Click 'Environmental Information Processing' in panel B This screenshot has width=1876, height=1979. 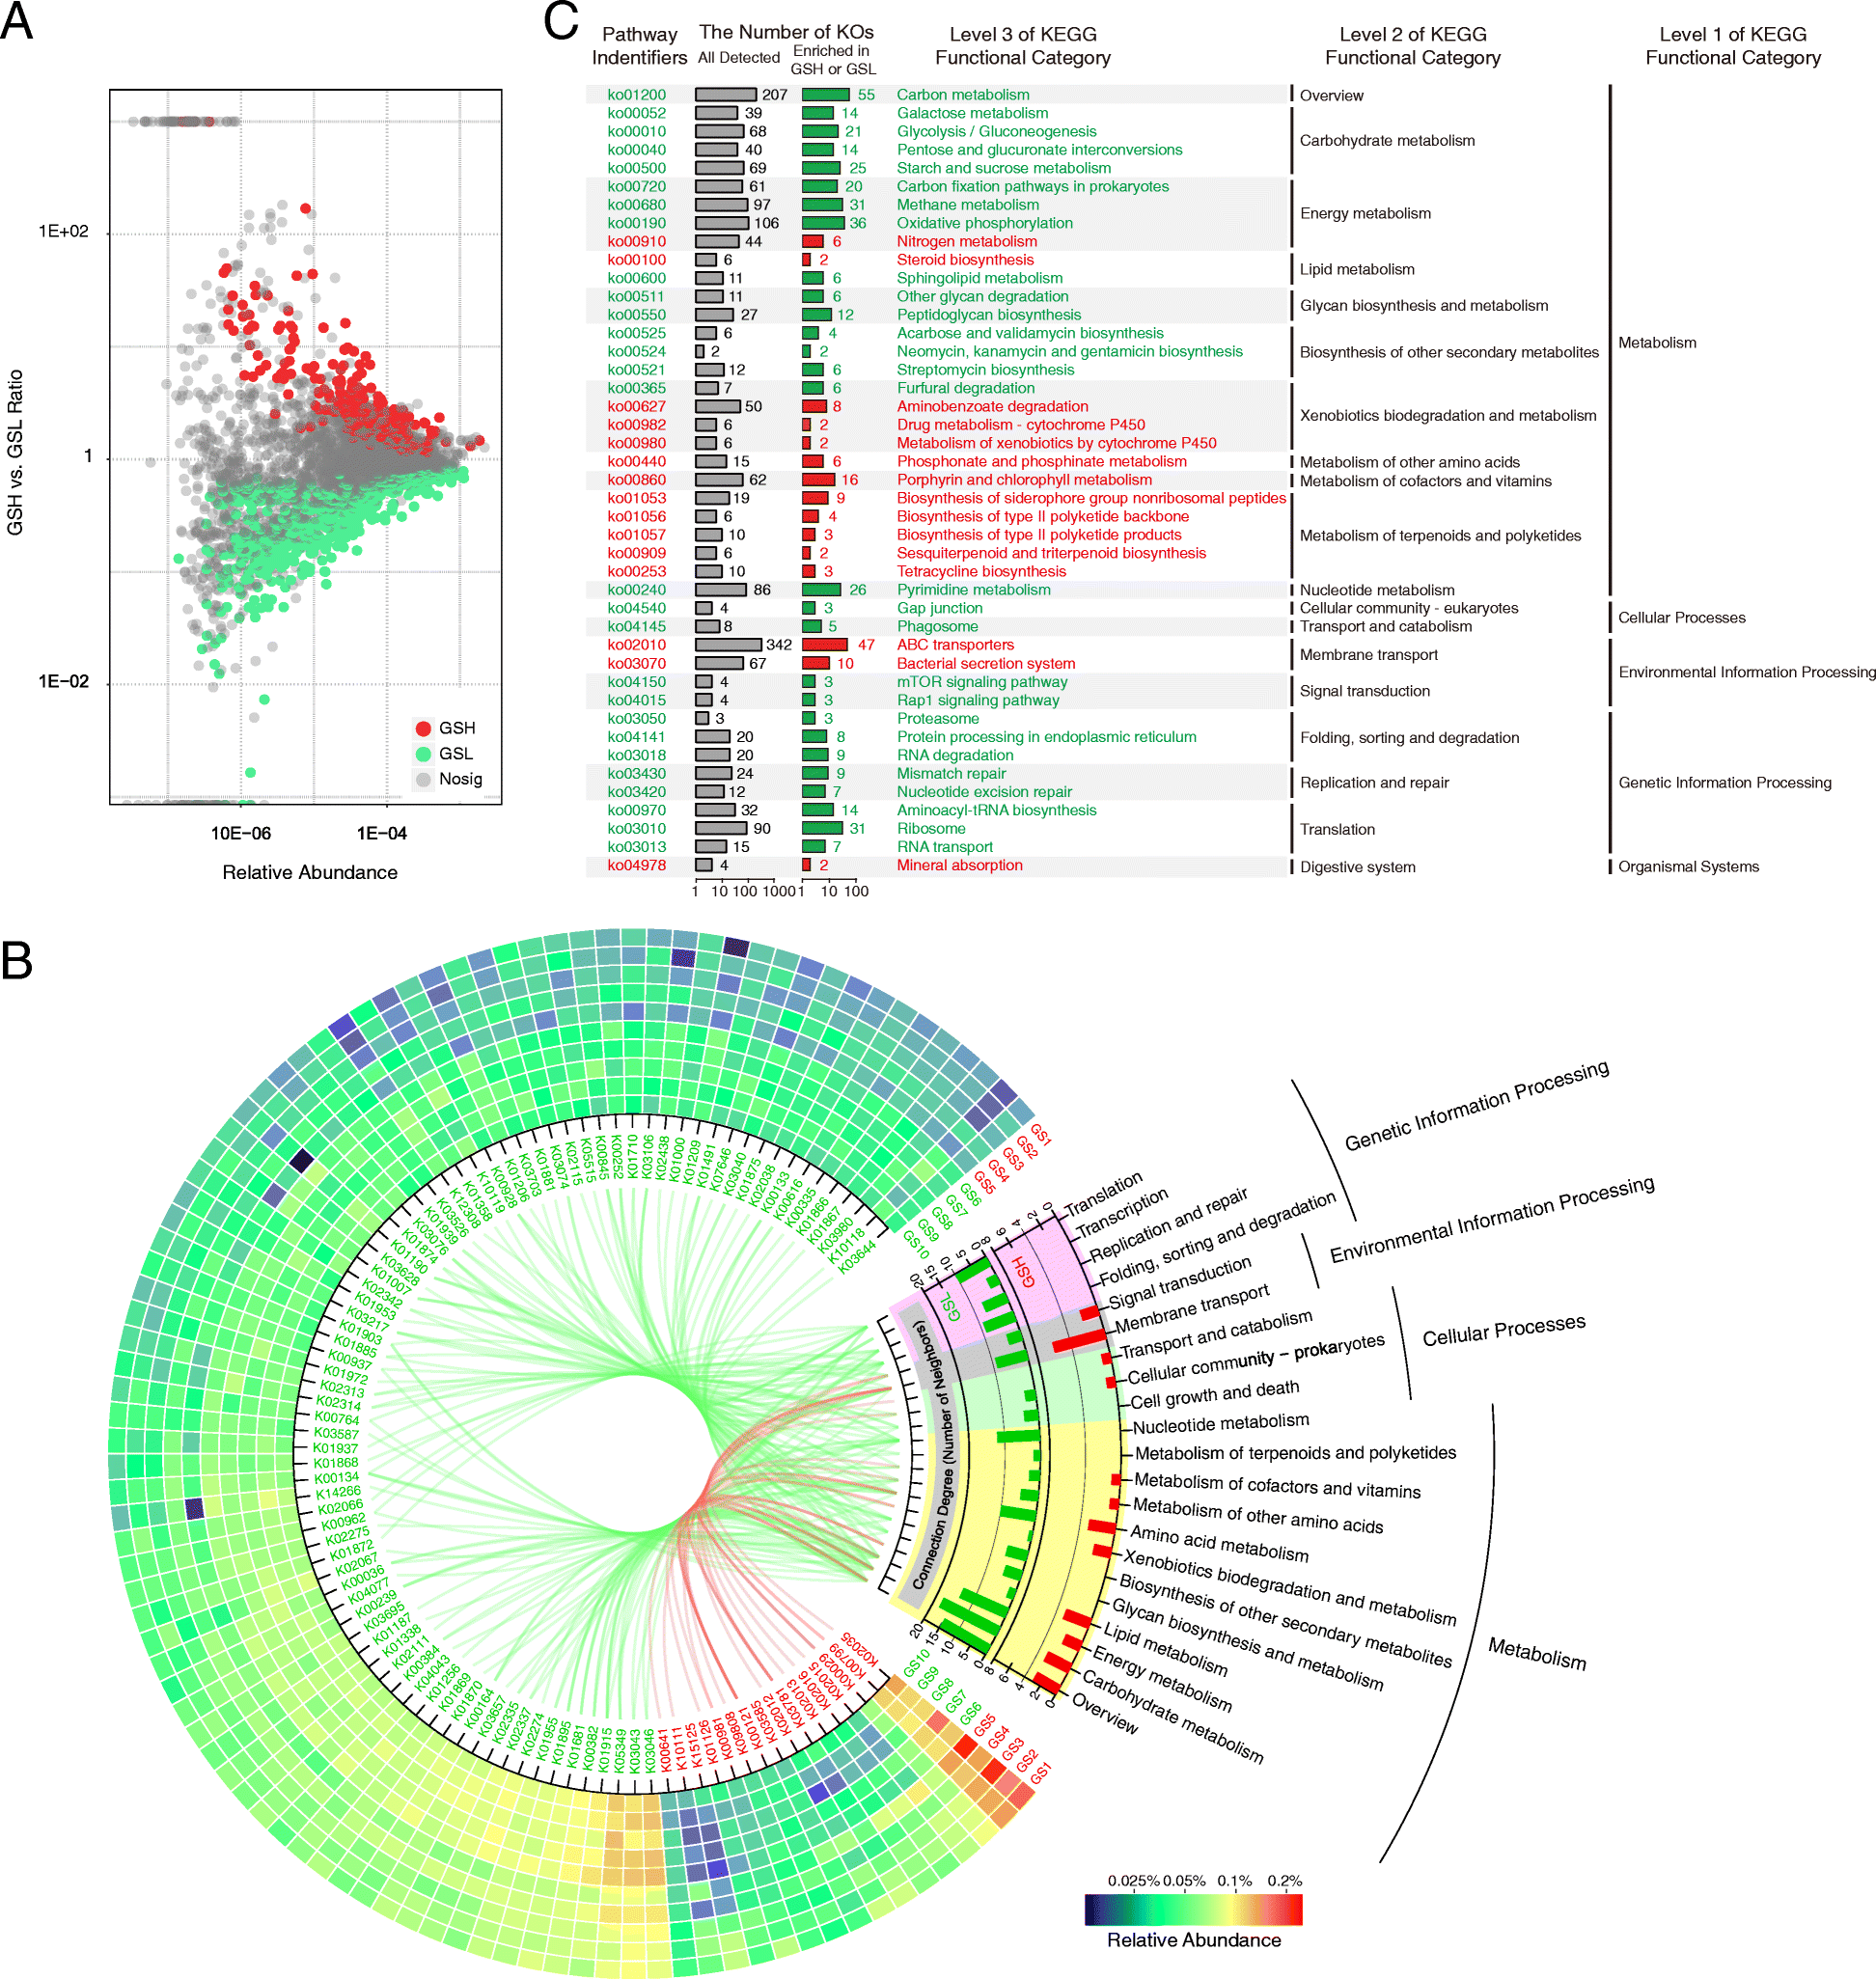1492,1219
